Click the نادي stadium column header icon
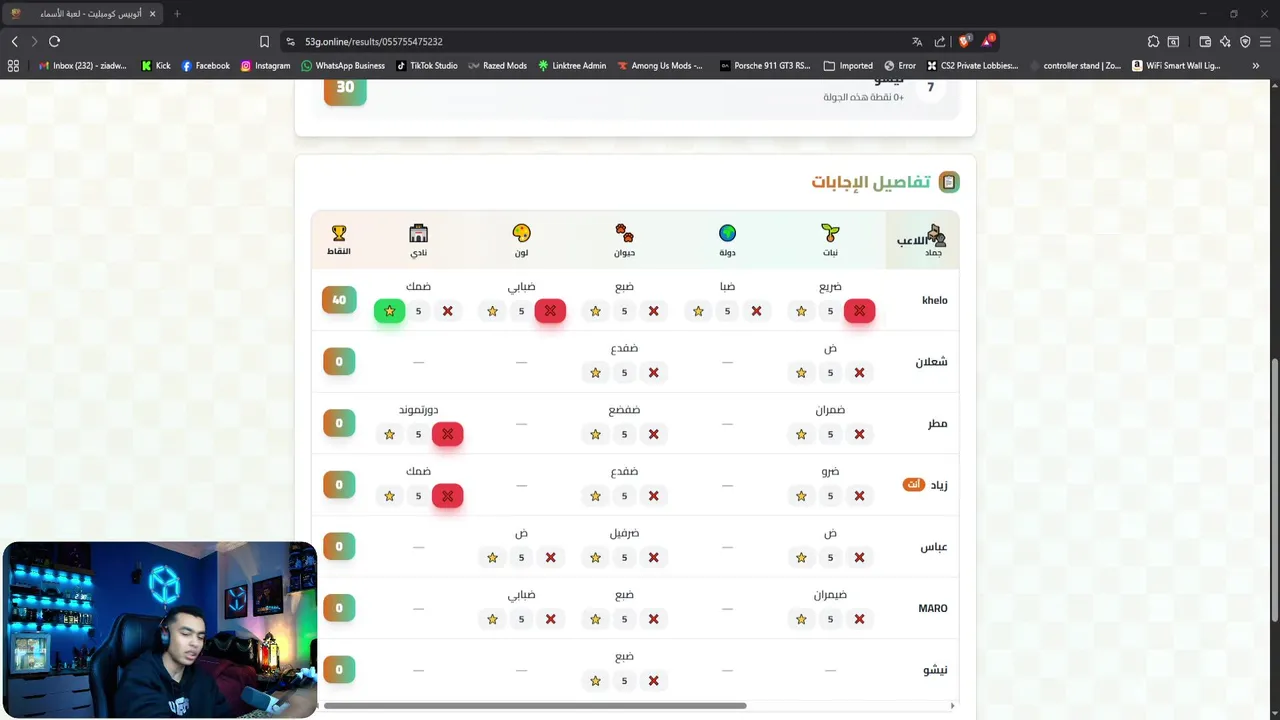Viewport: 1280px width, 720px height. click(418, 233)
